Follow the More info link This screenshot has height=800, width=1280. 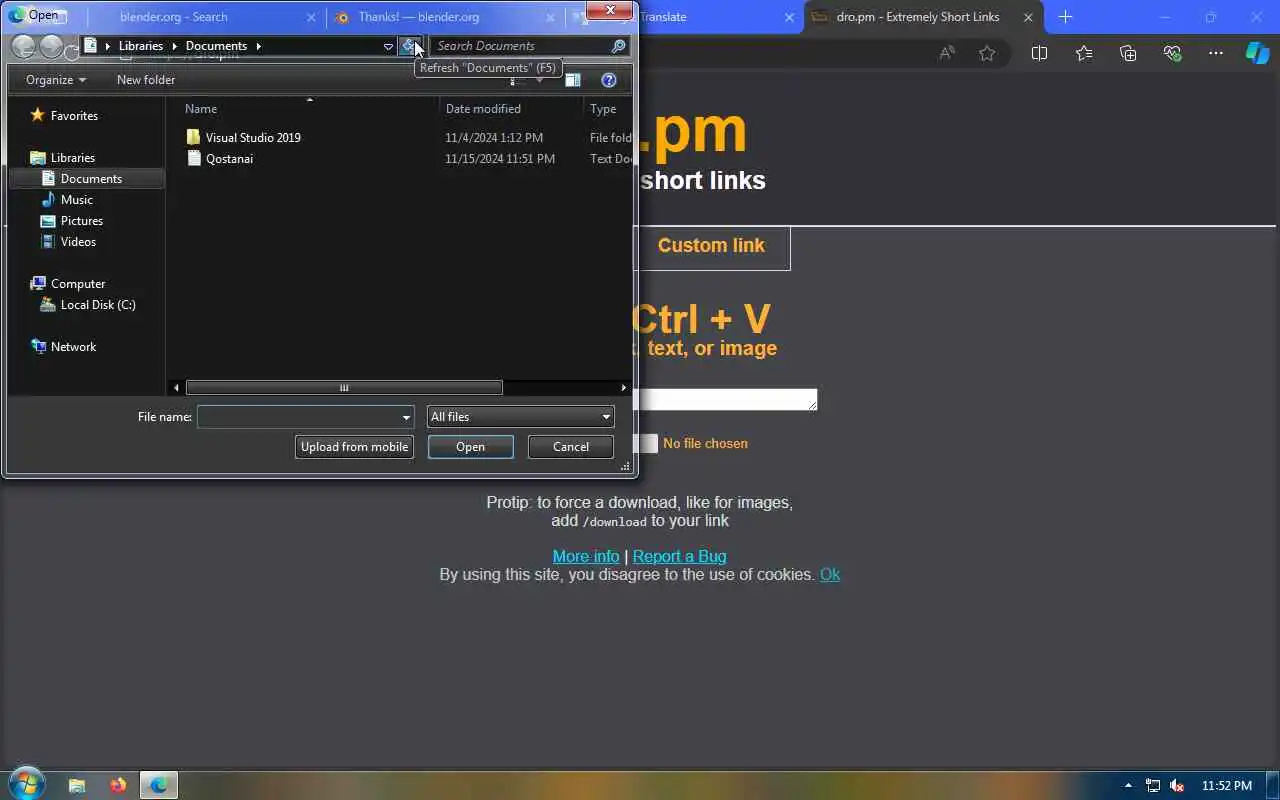[586, 556]
